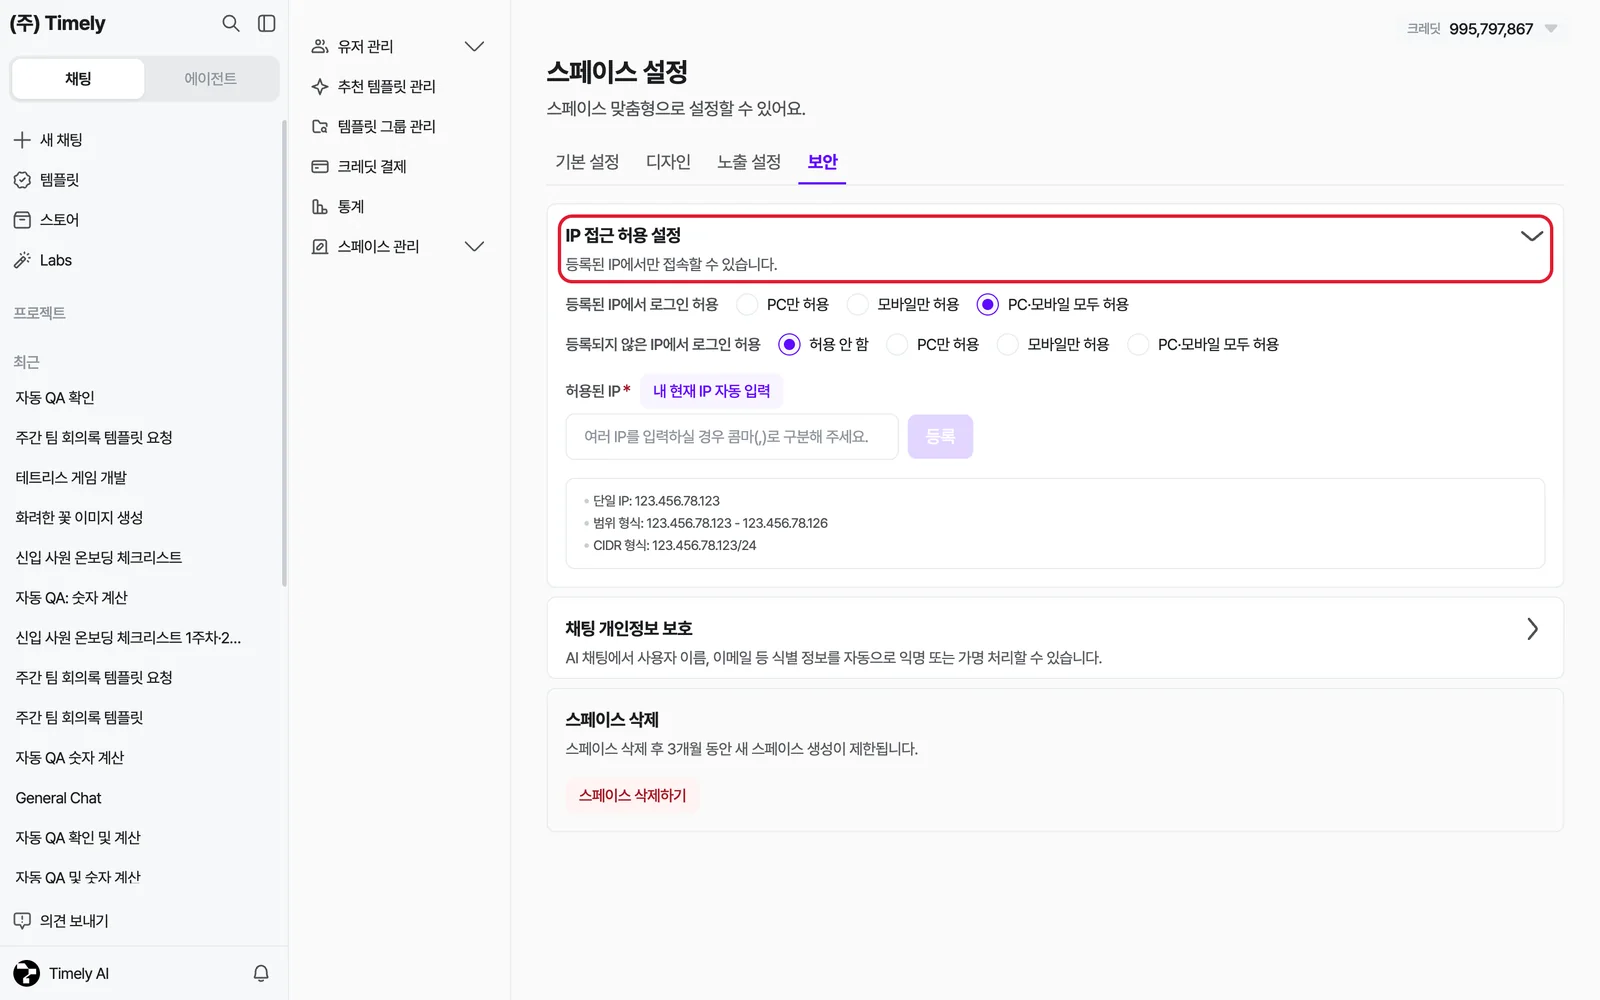This screenshot has width=1600, height=1000.
Task: Click the 스페이스 삭제하기 button
Action: [x=633, y=795]
